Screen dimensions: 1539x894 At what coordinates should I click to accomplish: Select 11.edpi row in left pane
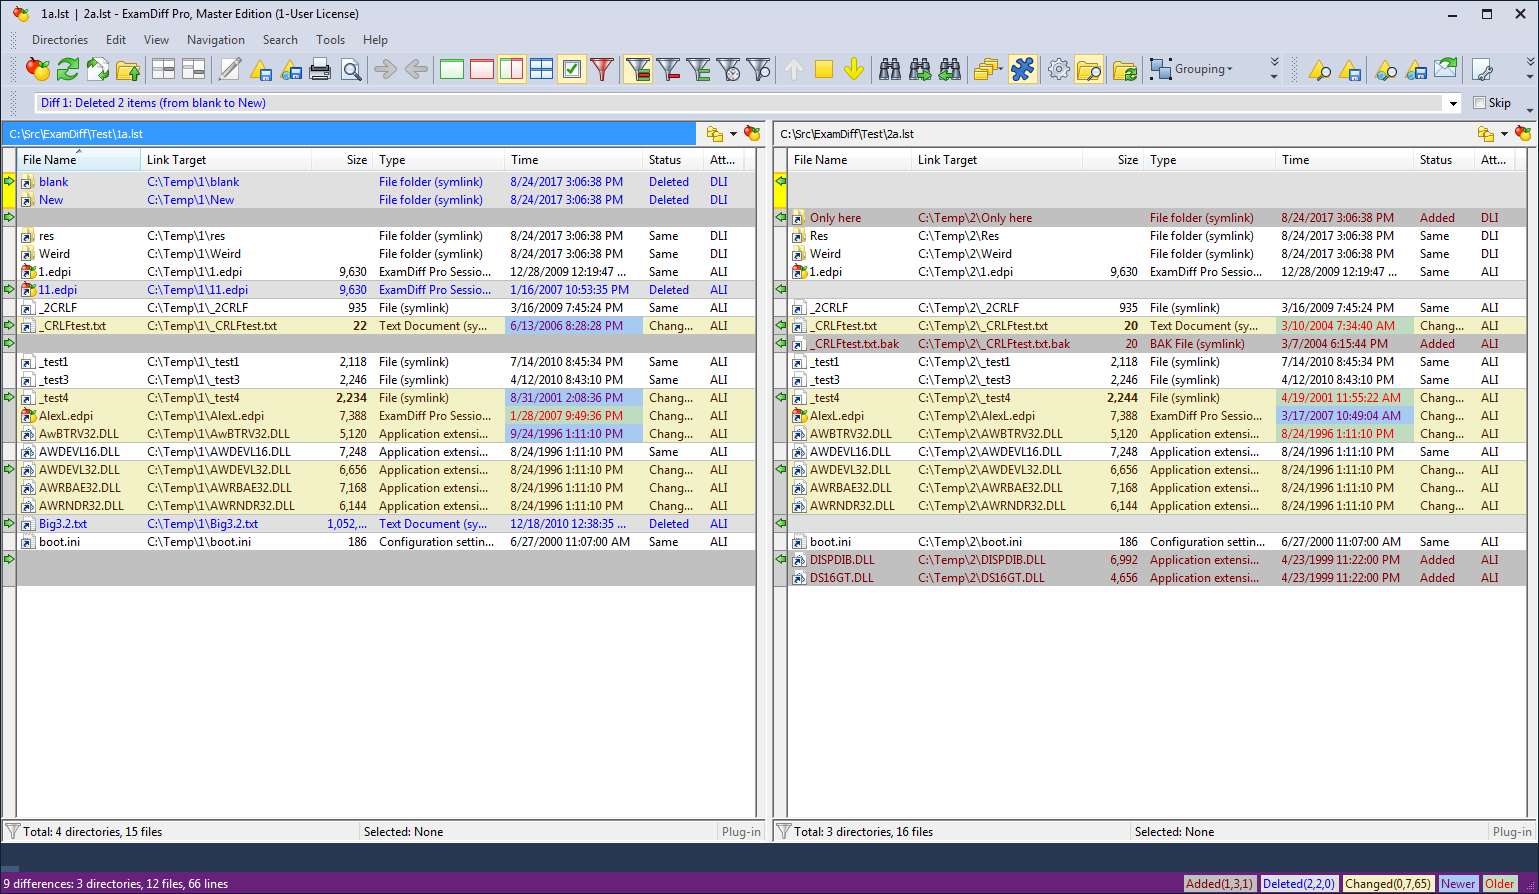tap(386, 290)
